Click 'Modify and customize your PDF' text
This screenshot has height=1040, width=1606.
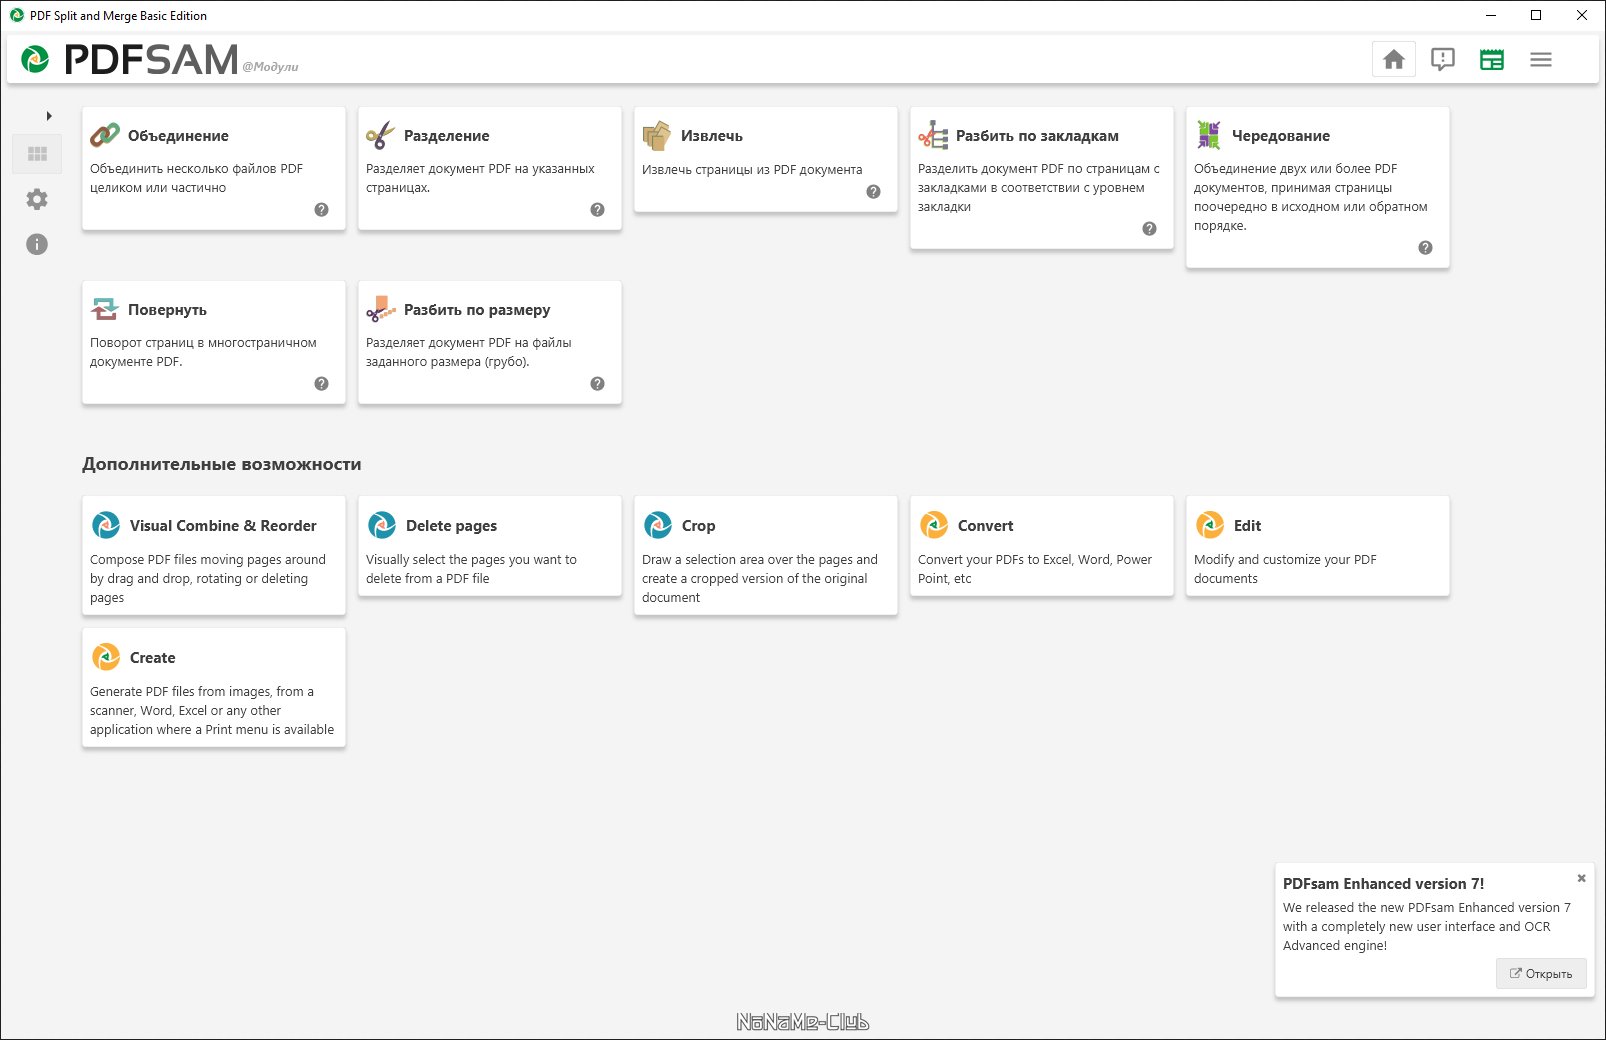click(x=1285, y=569)
